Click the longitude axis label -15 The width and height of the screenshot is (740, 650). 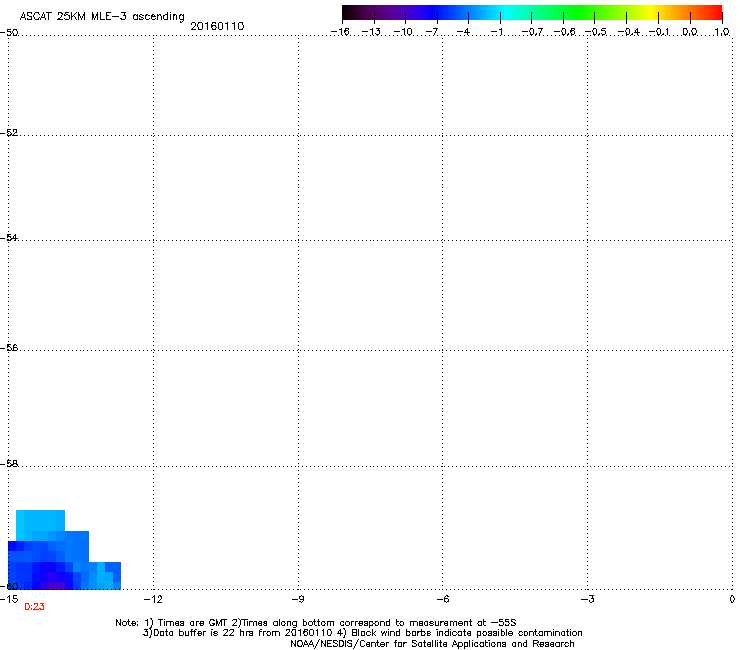click(x=9, y=599)
